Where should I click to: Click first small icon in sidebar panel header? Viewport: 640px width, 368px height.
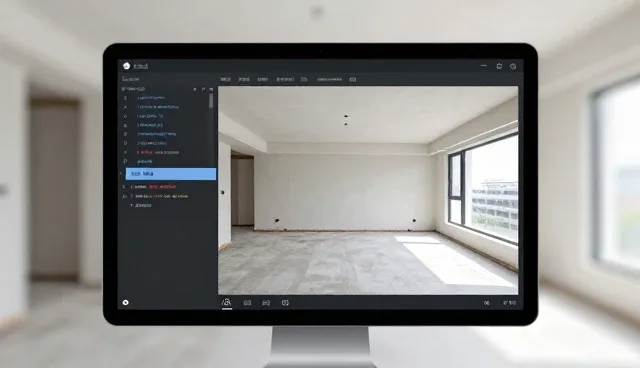click(195, 89)
